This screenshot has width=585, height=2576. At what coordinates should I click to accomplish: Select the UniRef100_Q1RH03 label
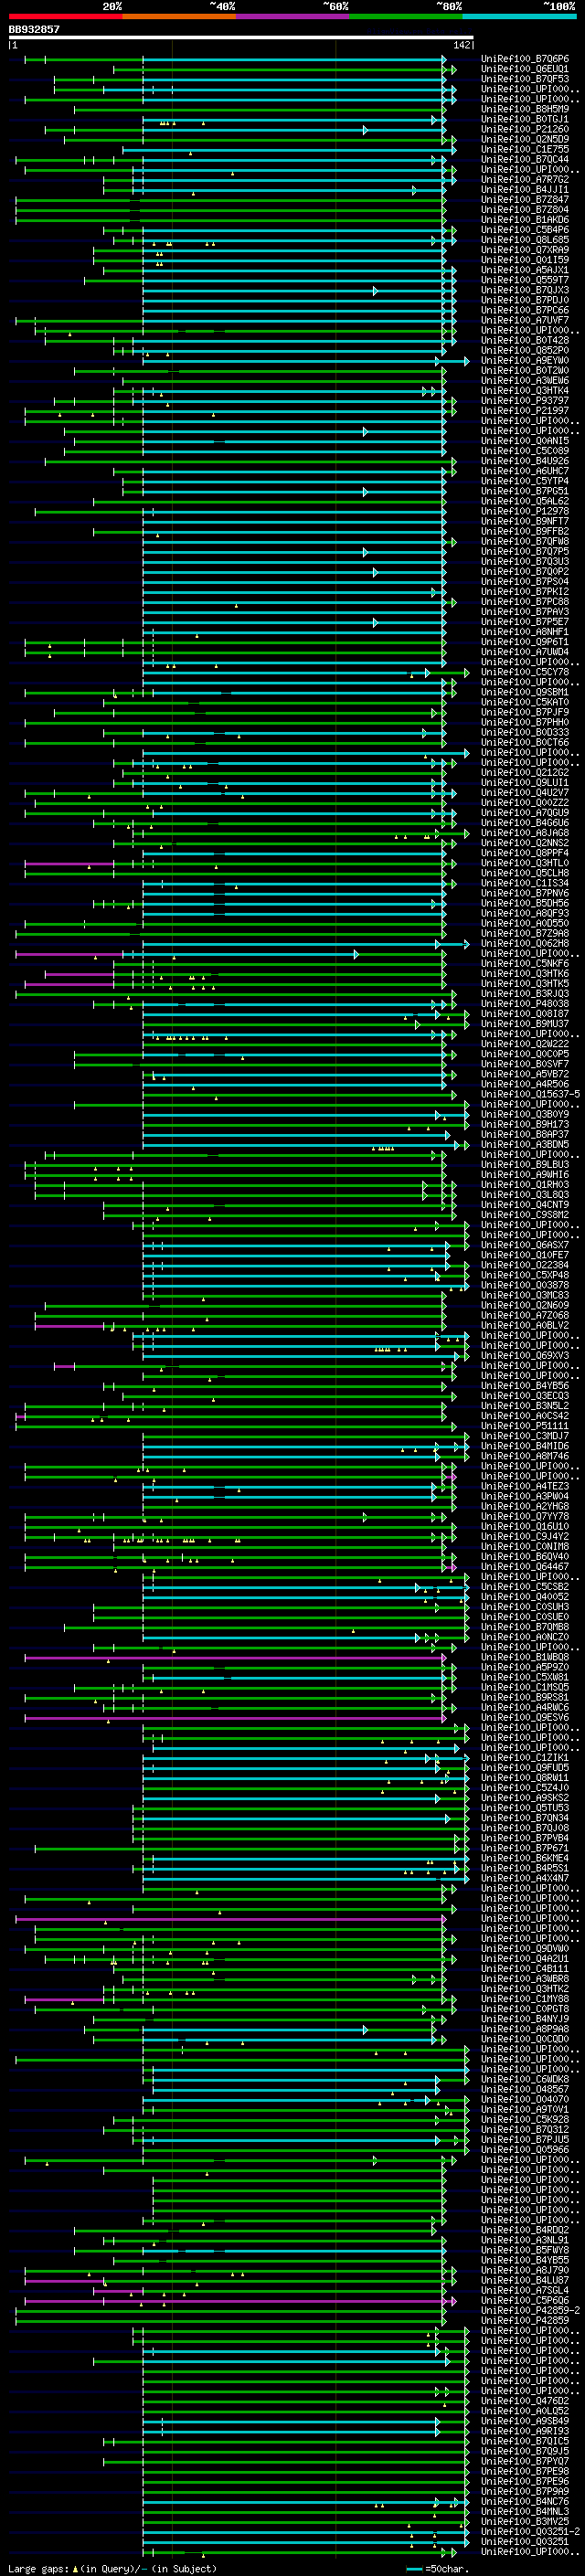[525, 1185]
